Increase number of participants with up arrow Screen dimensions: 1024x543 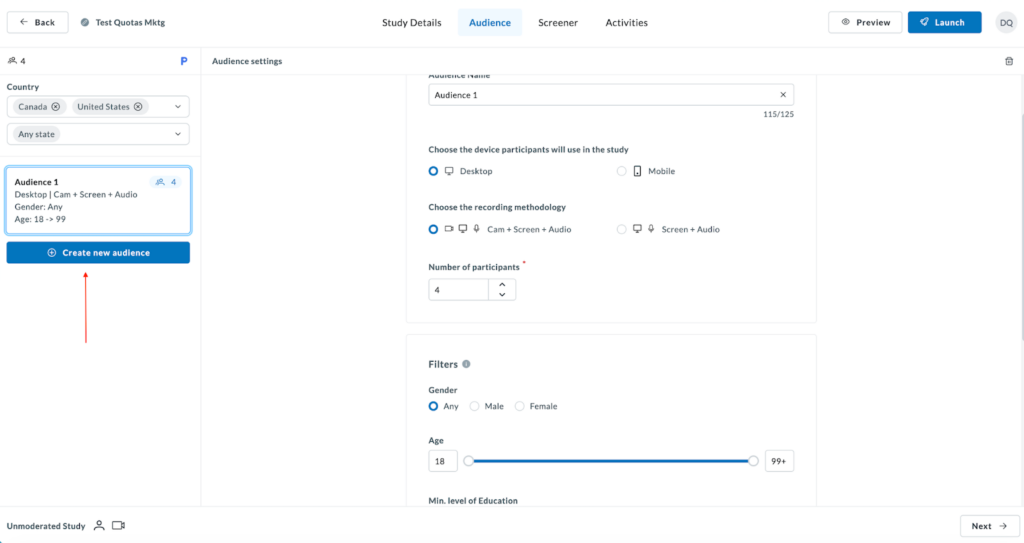(502, 284)
